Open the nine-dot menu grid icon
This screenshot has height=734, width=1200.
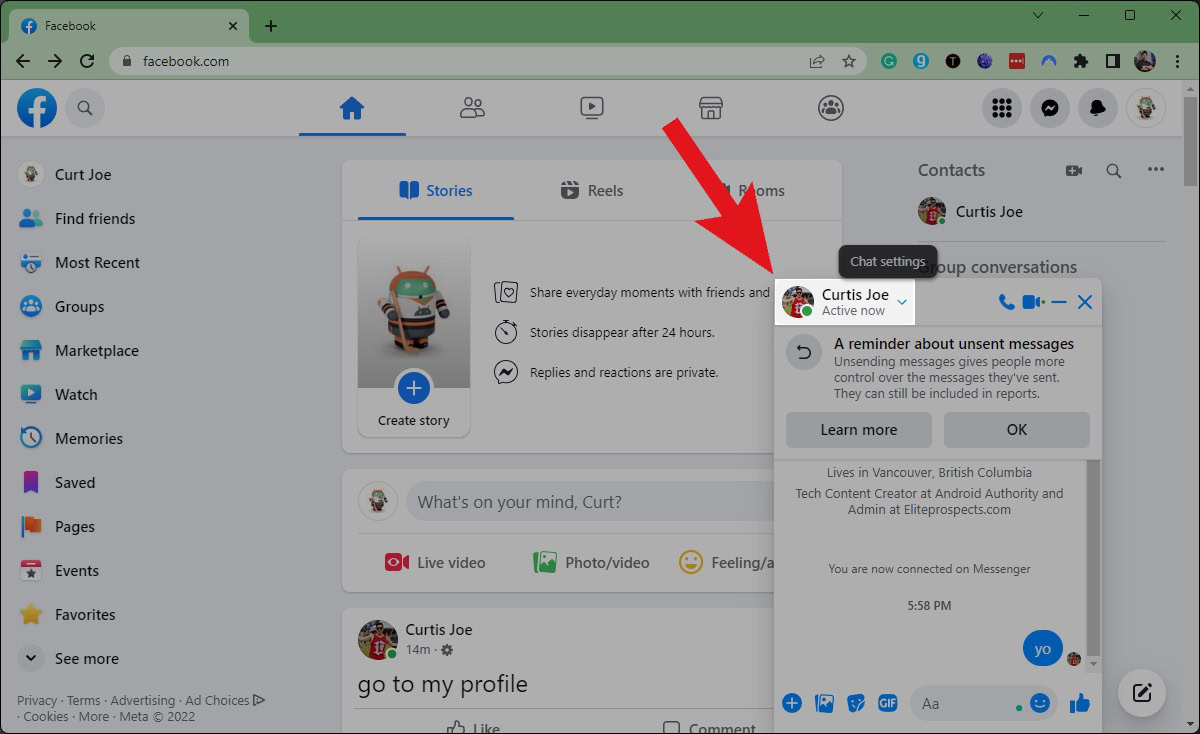[x=1002, y=108]
